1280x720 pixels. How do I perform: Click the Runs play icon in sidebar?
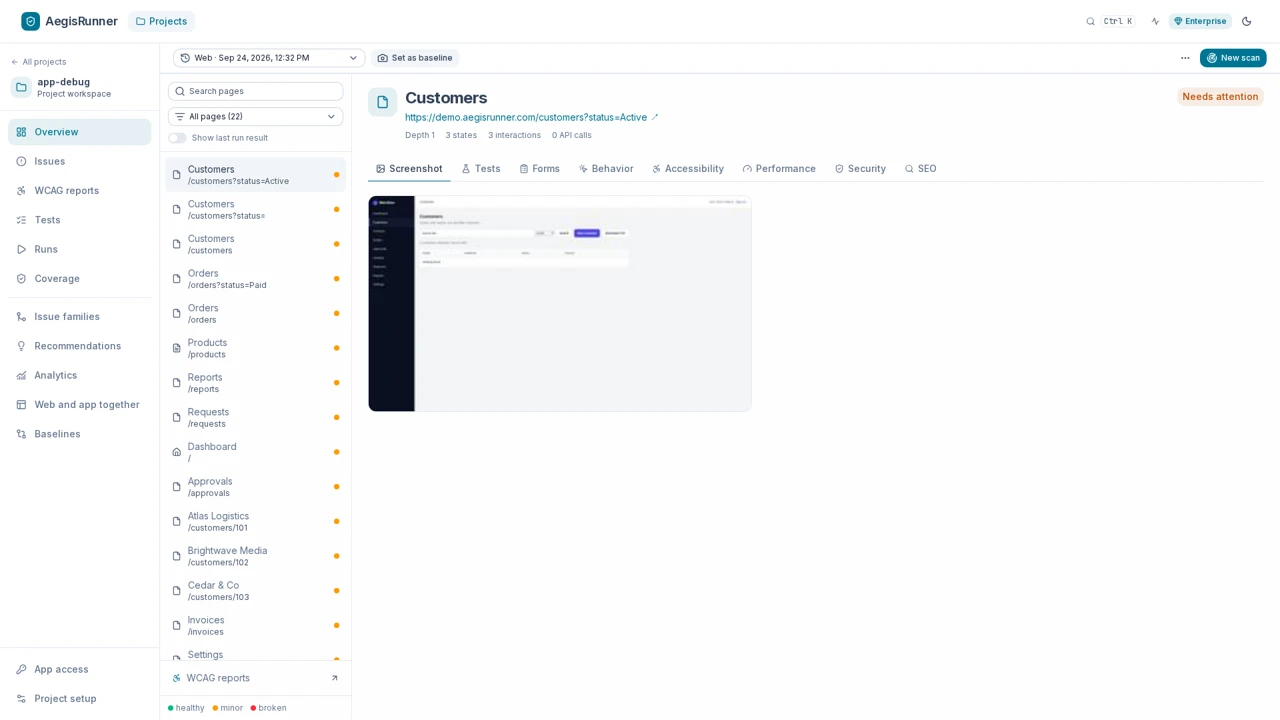(x=21, y=249)
